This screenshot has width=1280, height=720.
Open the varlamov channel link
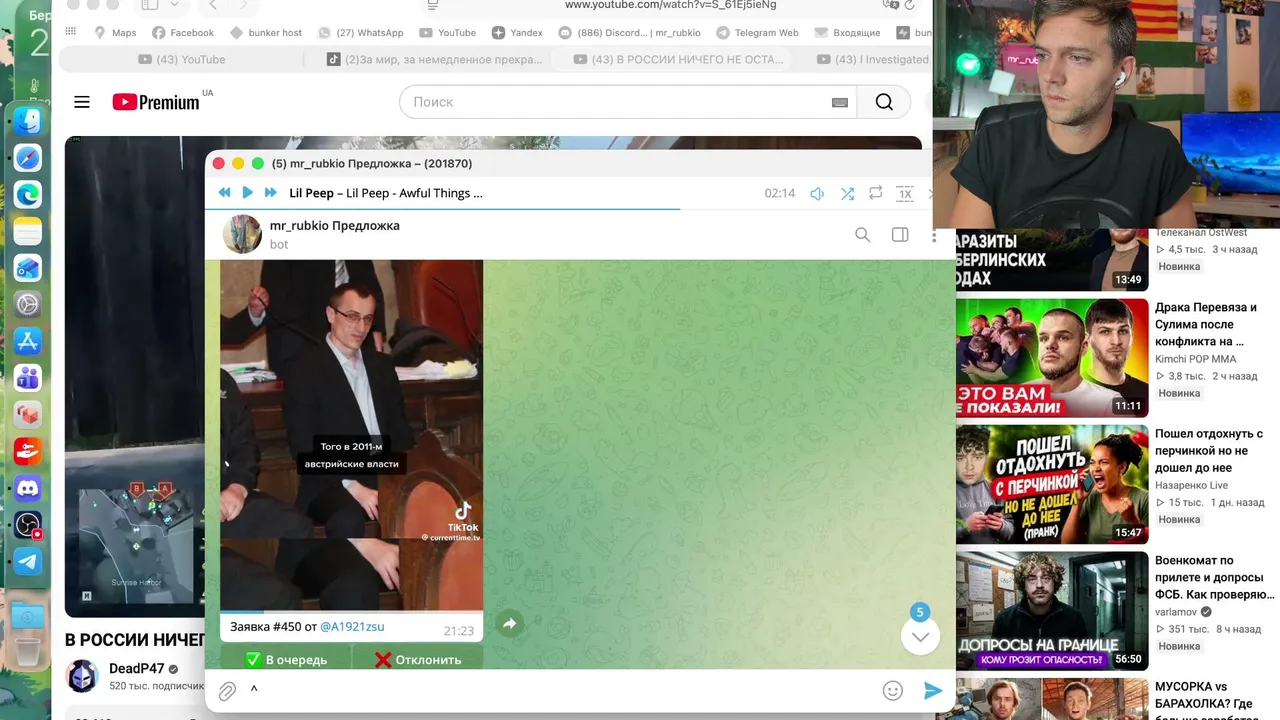click(1178, 611)
